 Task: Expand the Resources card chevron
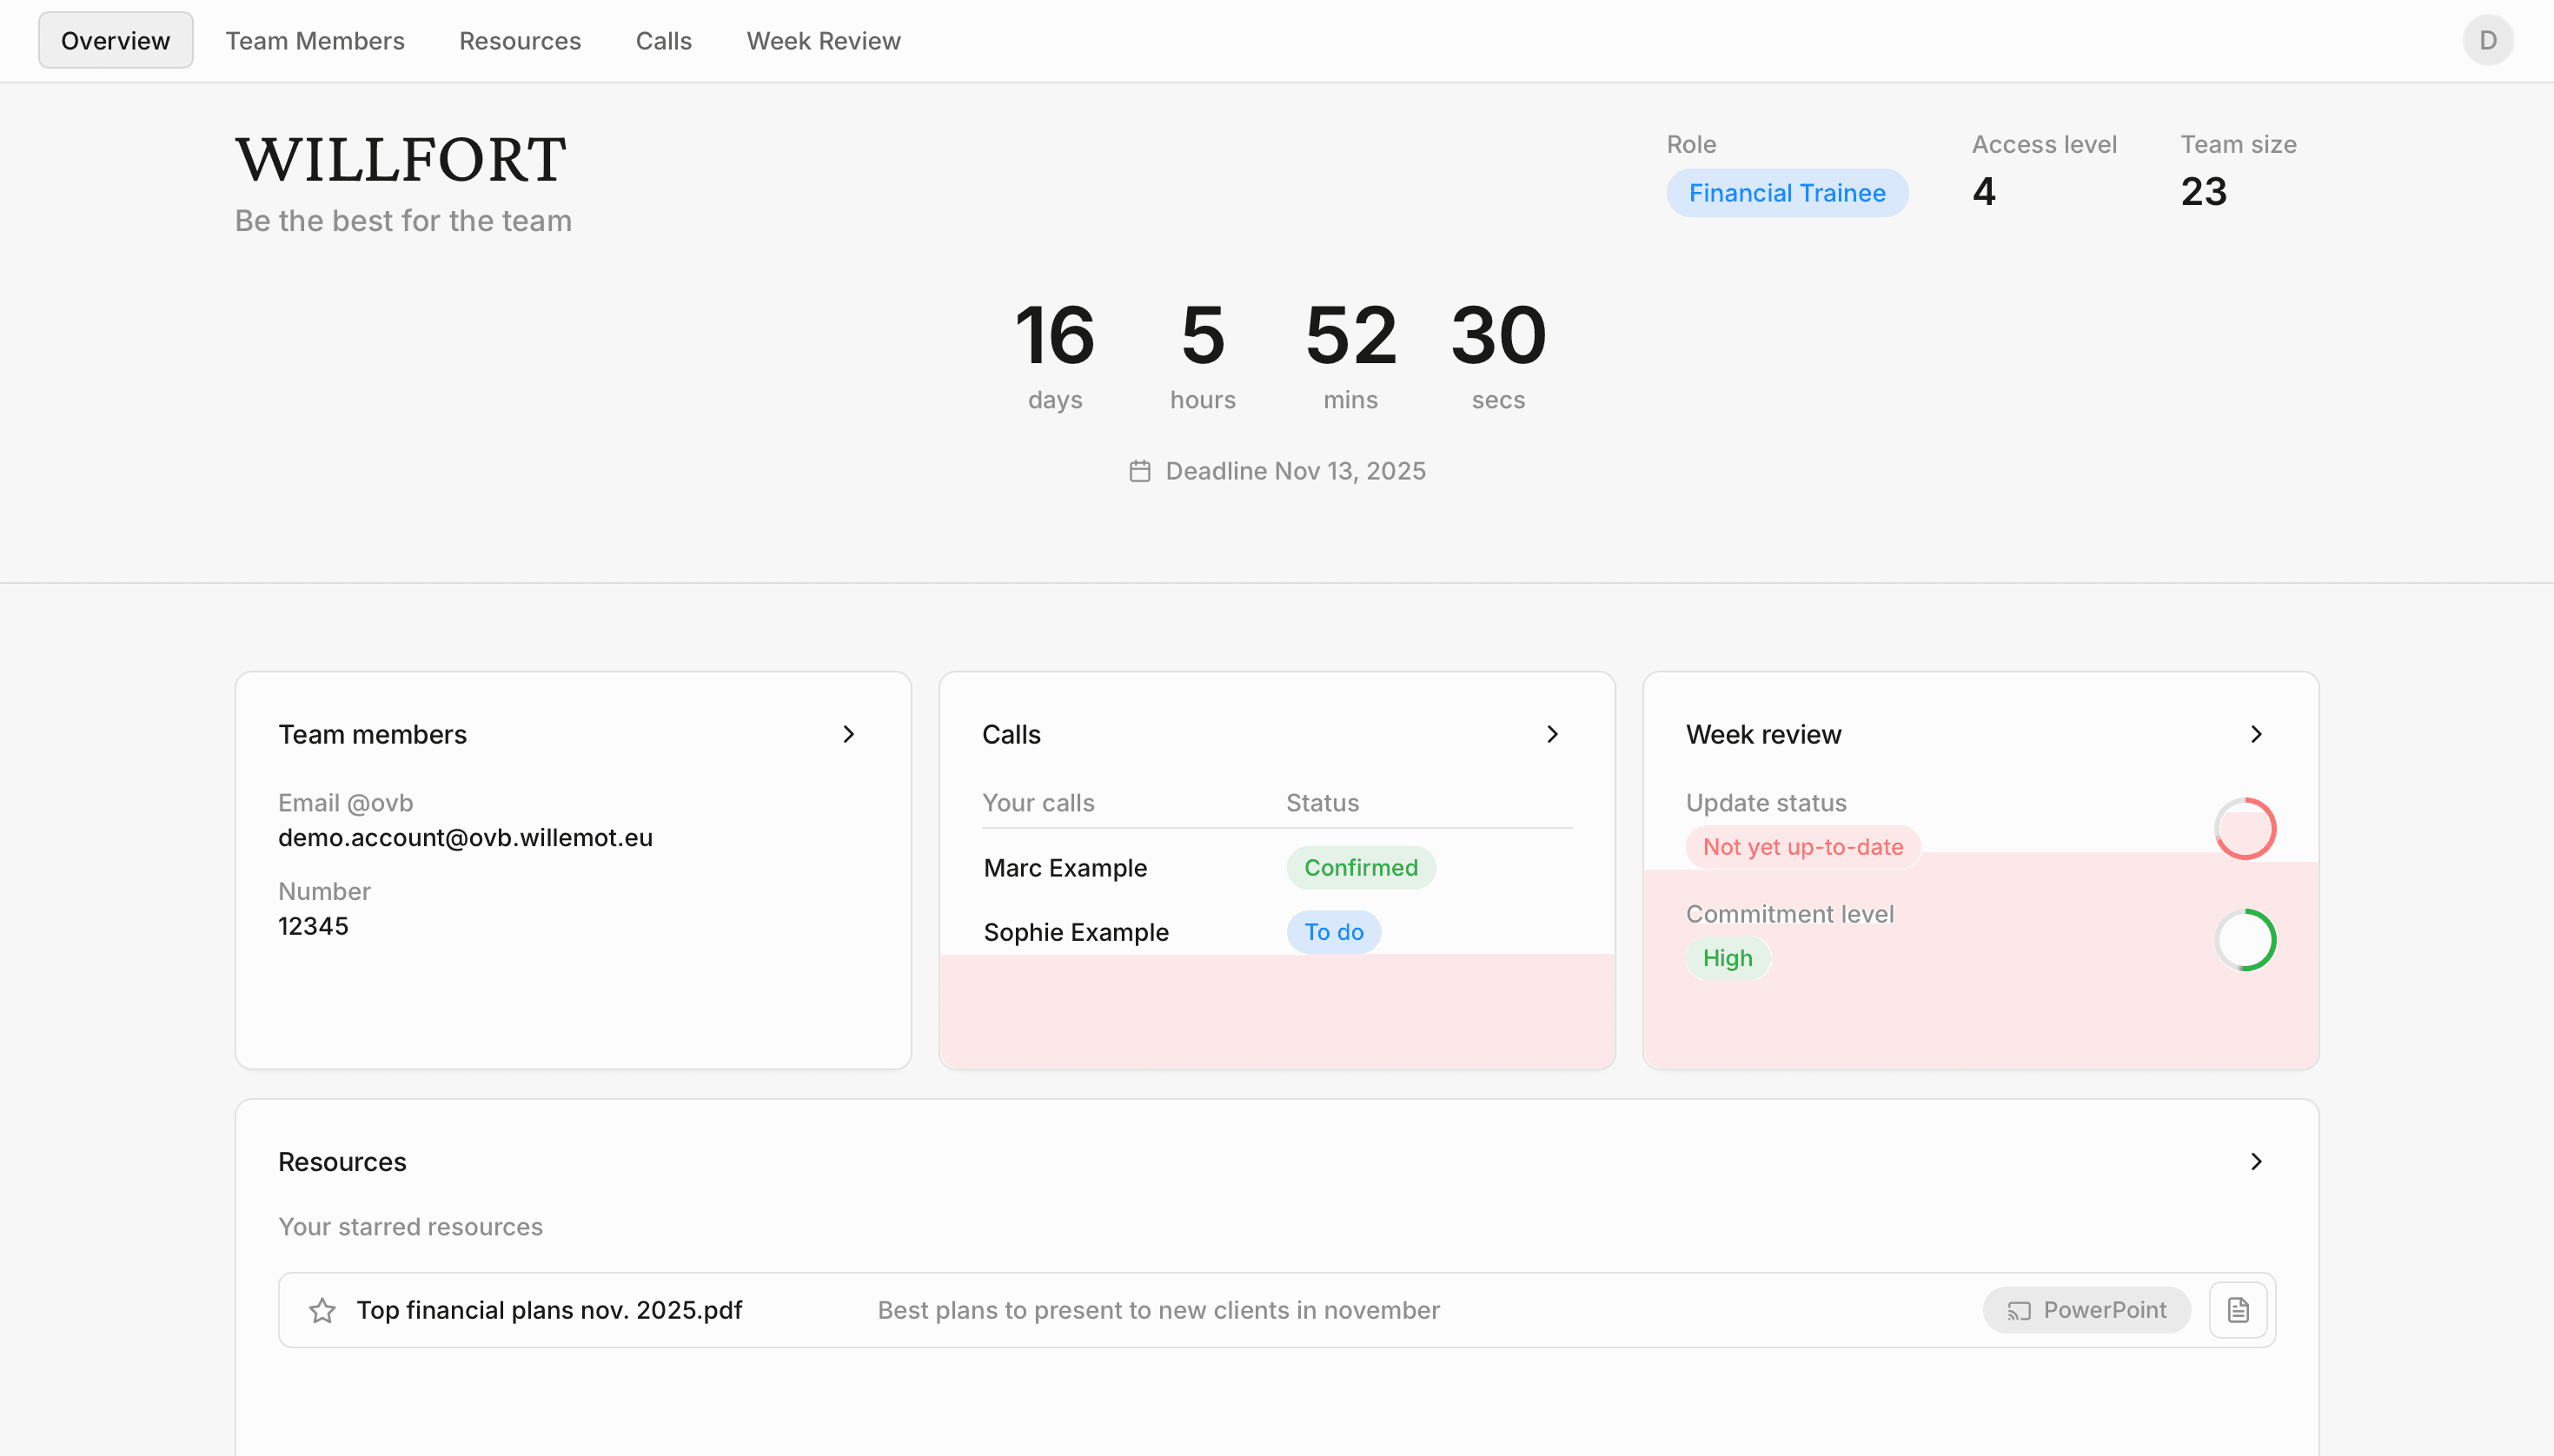2256,1161
